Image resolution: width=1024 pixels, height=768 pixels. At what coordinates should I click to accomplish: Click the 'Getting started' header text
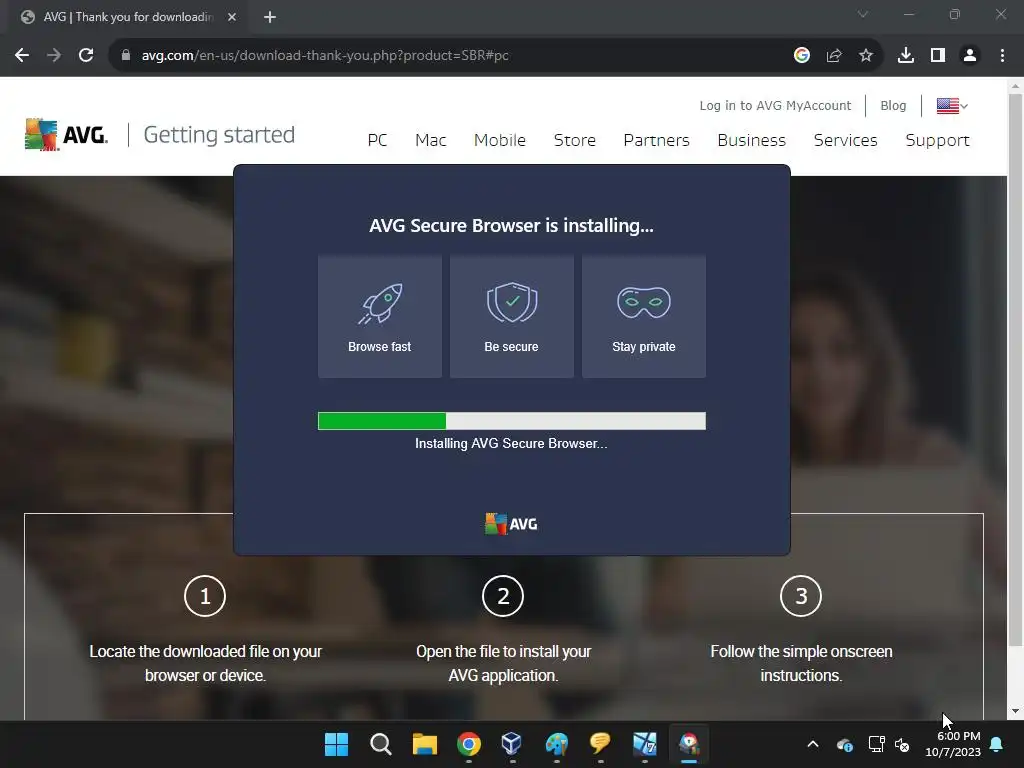coord(219,135)
